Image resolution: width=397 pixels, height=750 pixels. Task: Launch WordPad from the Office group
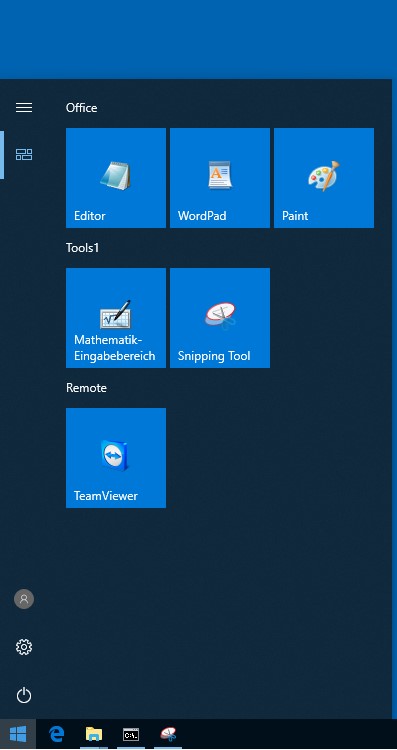point(220,178)
